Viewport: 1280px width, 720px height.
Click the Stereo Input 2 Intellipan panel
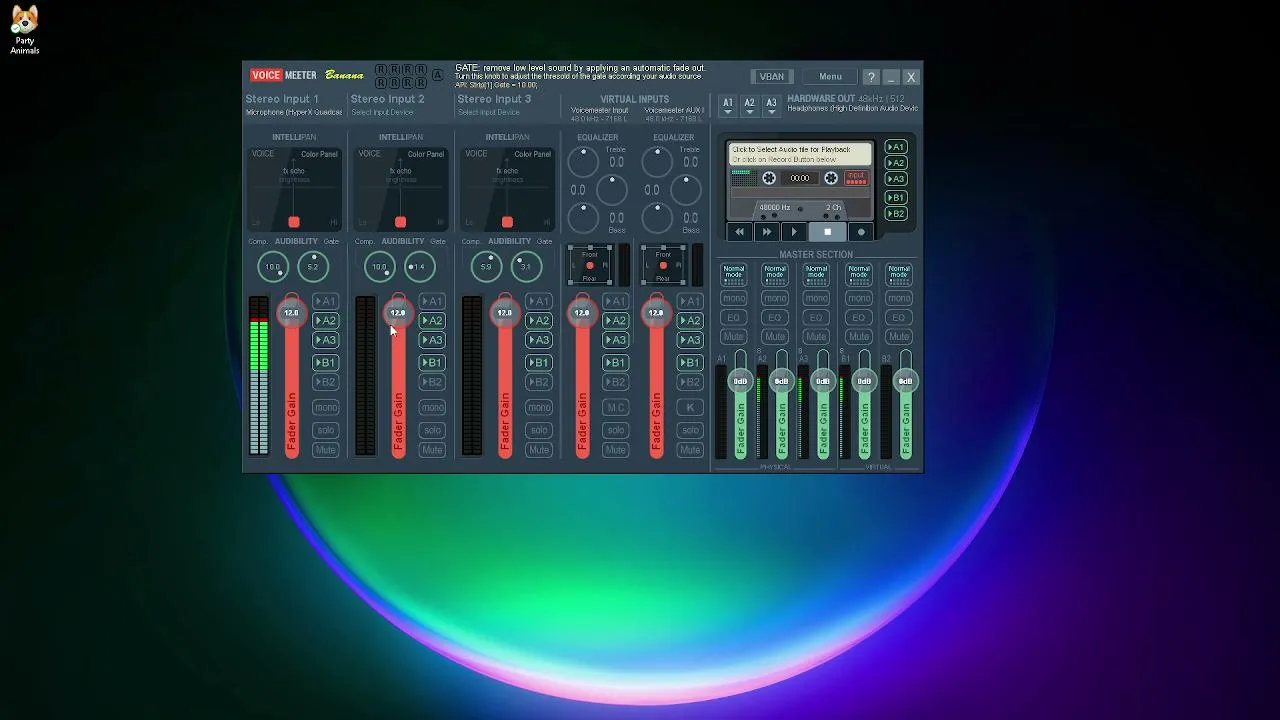(401, 190)
